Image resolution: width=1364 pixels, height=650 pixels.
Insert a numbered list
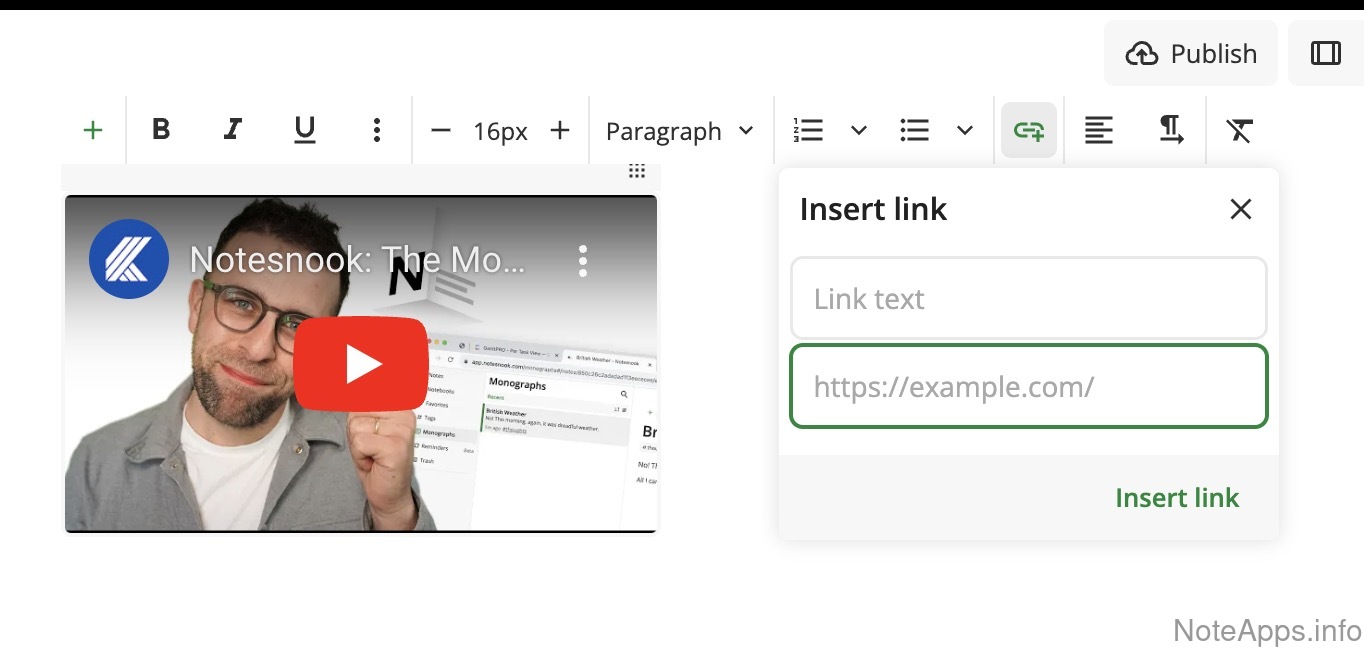808,130
